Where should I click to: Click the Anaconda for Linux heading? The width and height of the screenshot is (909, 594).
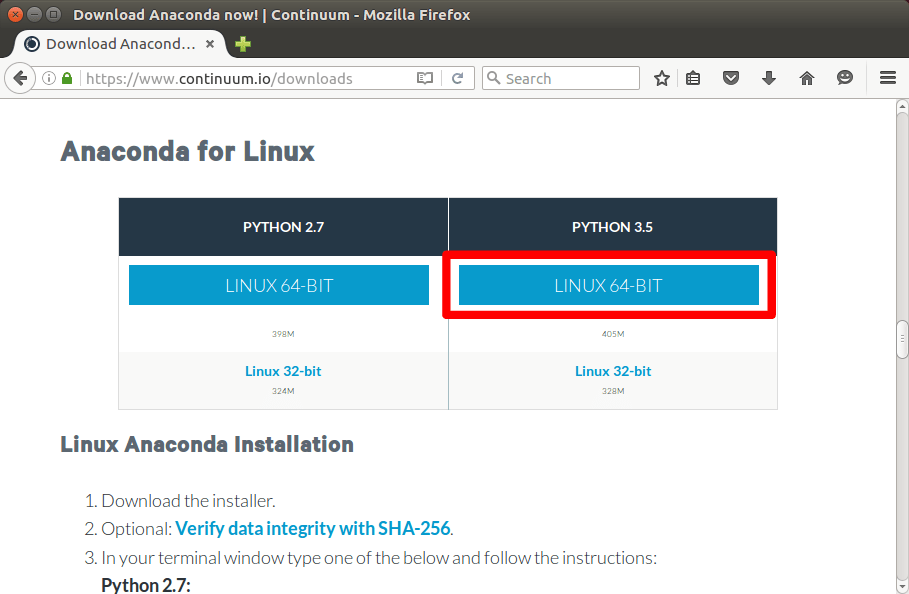point(187,152)
